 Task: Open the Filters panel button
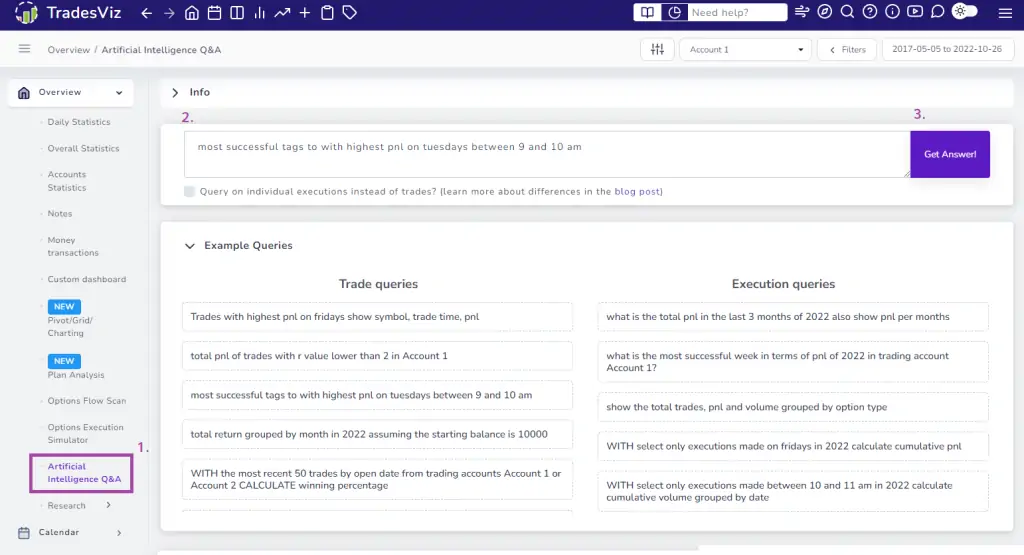tap(847, 50)
